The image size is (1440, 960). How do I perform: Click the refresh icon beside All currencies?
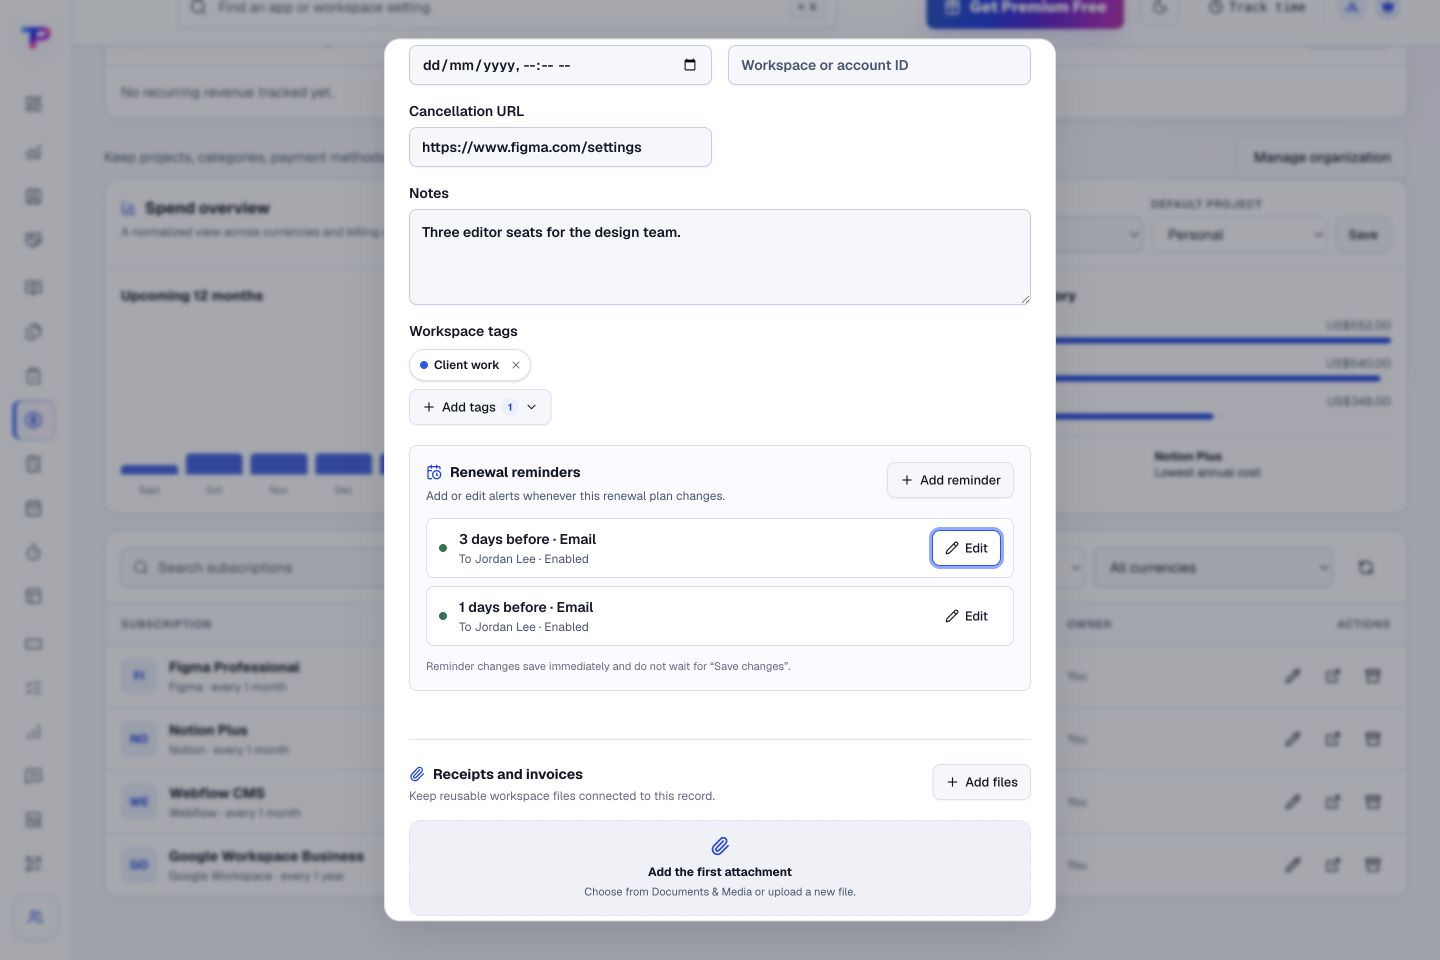(x=1366, y=567)
